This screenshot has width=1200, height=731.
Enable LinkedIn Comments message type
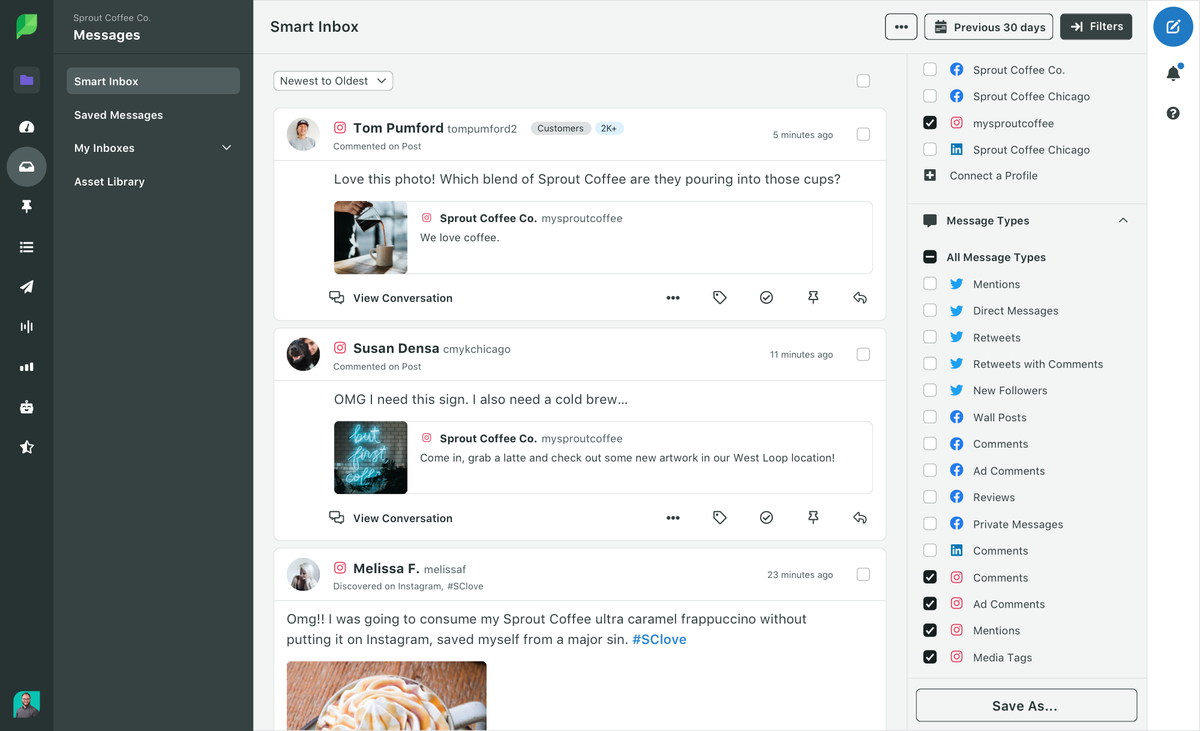coord(930,551)
